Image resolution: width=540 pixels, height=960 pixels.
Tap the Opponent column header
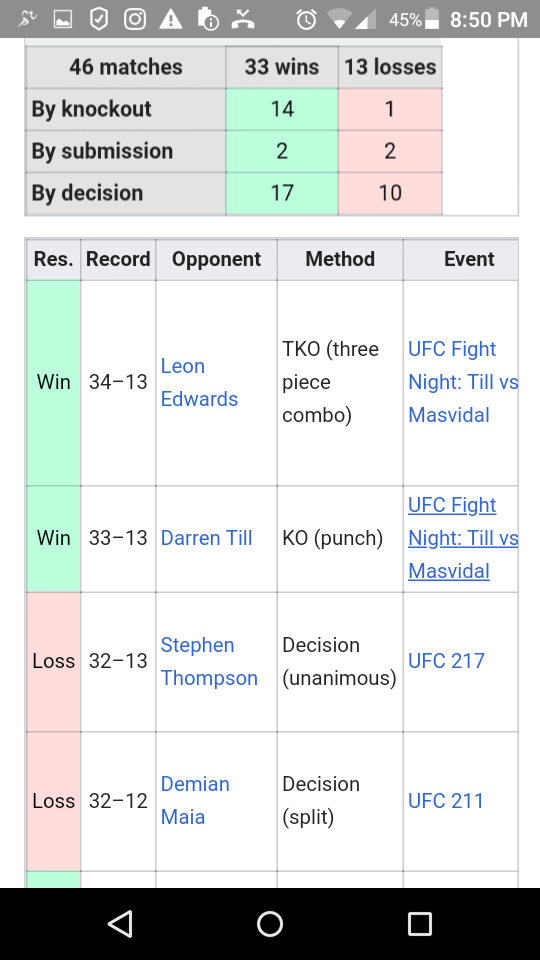pos(216,259)
